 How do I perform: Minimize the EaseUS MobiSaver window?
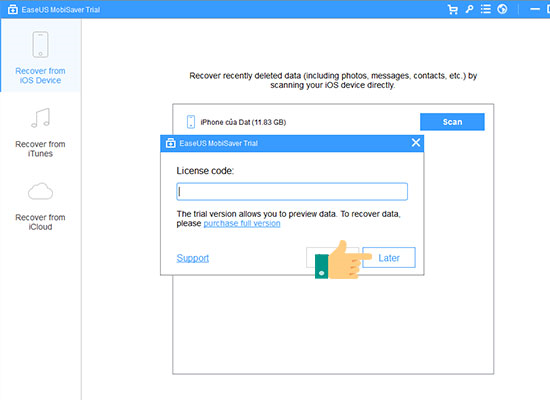(x=535, y=9)
